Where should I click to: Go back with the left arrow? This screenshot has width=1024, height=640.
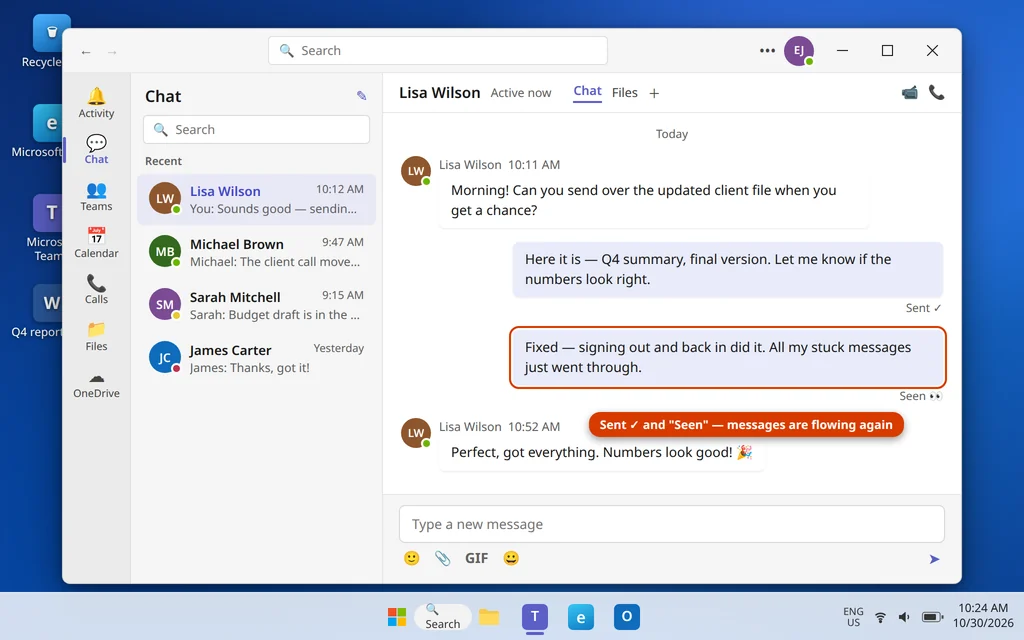(86, 52)
